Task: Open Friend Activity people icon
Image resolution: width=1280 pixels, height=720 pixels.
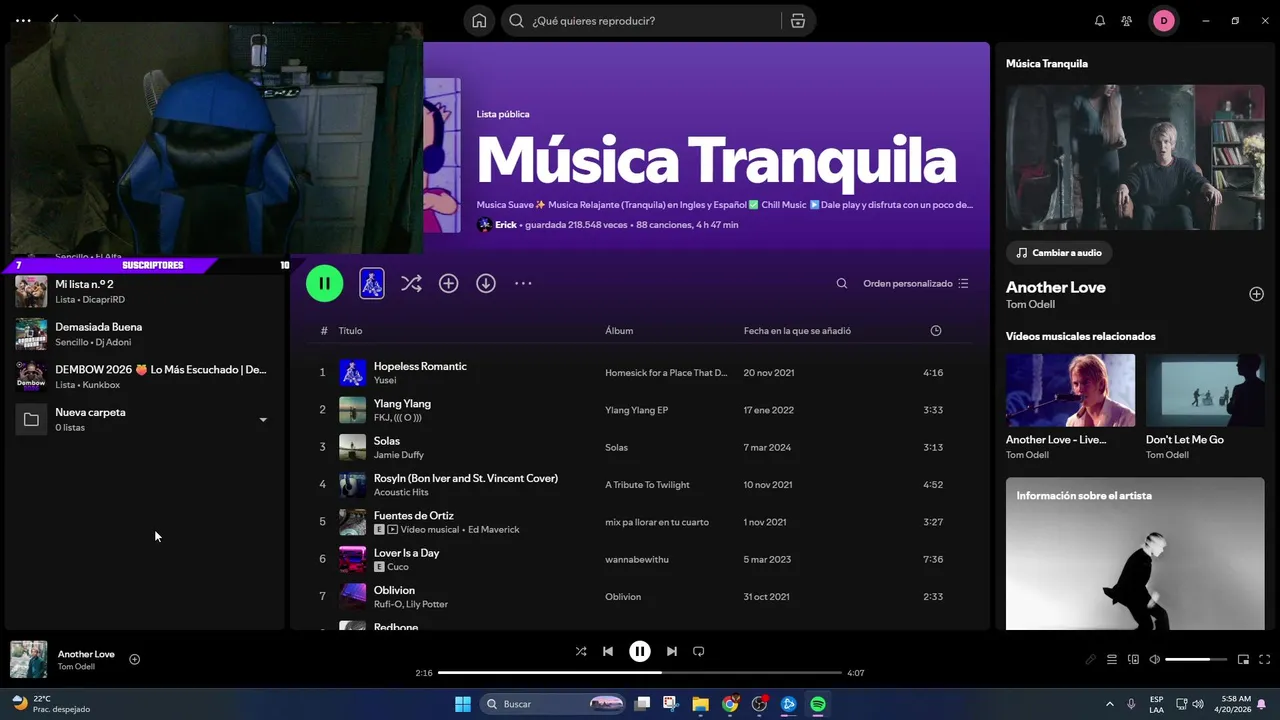Action: click(x=1127, y=21)
